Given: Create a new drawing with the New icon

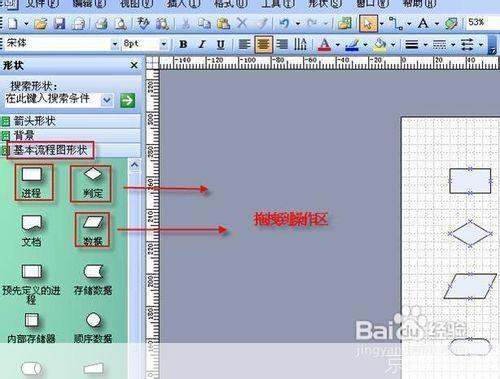Looking at the screenshot, I should click(x=13, y=23).
